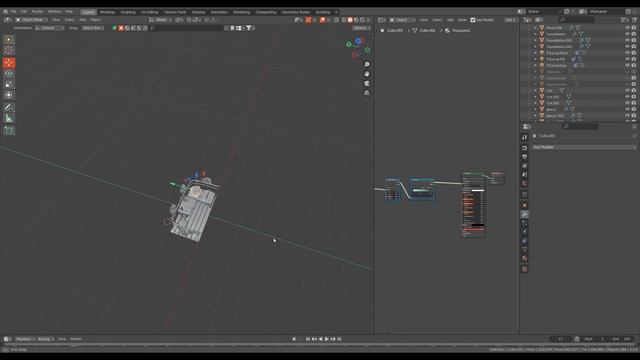The height and width of the screenshot is (360, 640).
Task: Open the node editor Object type dropdown
Action: 401,20
